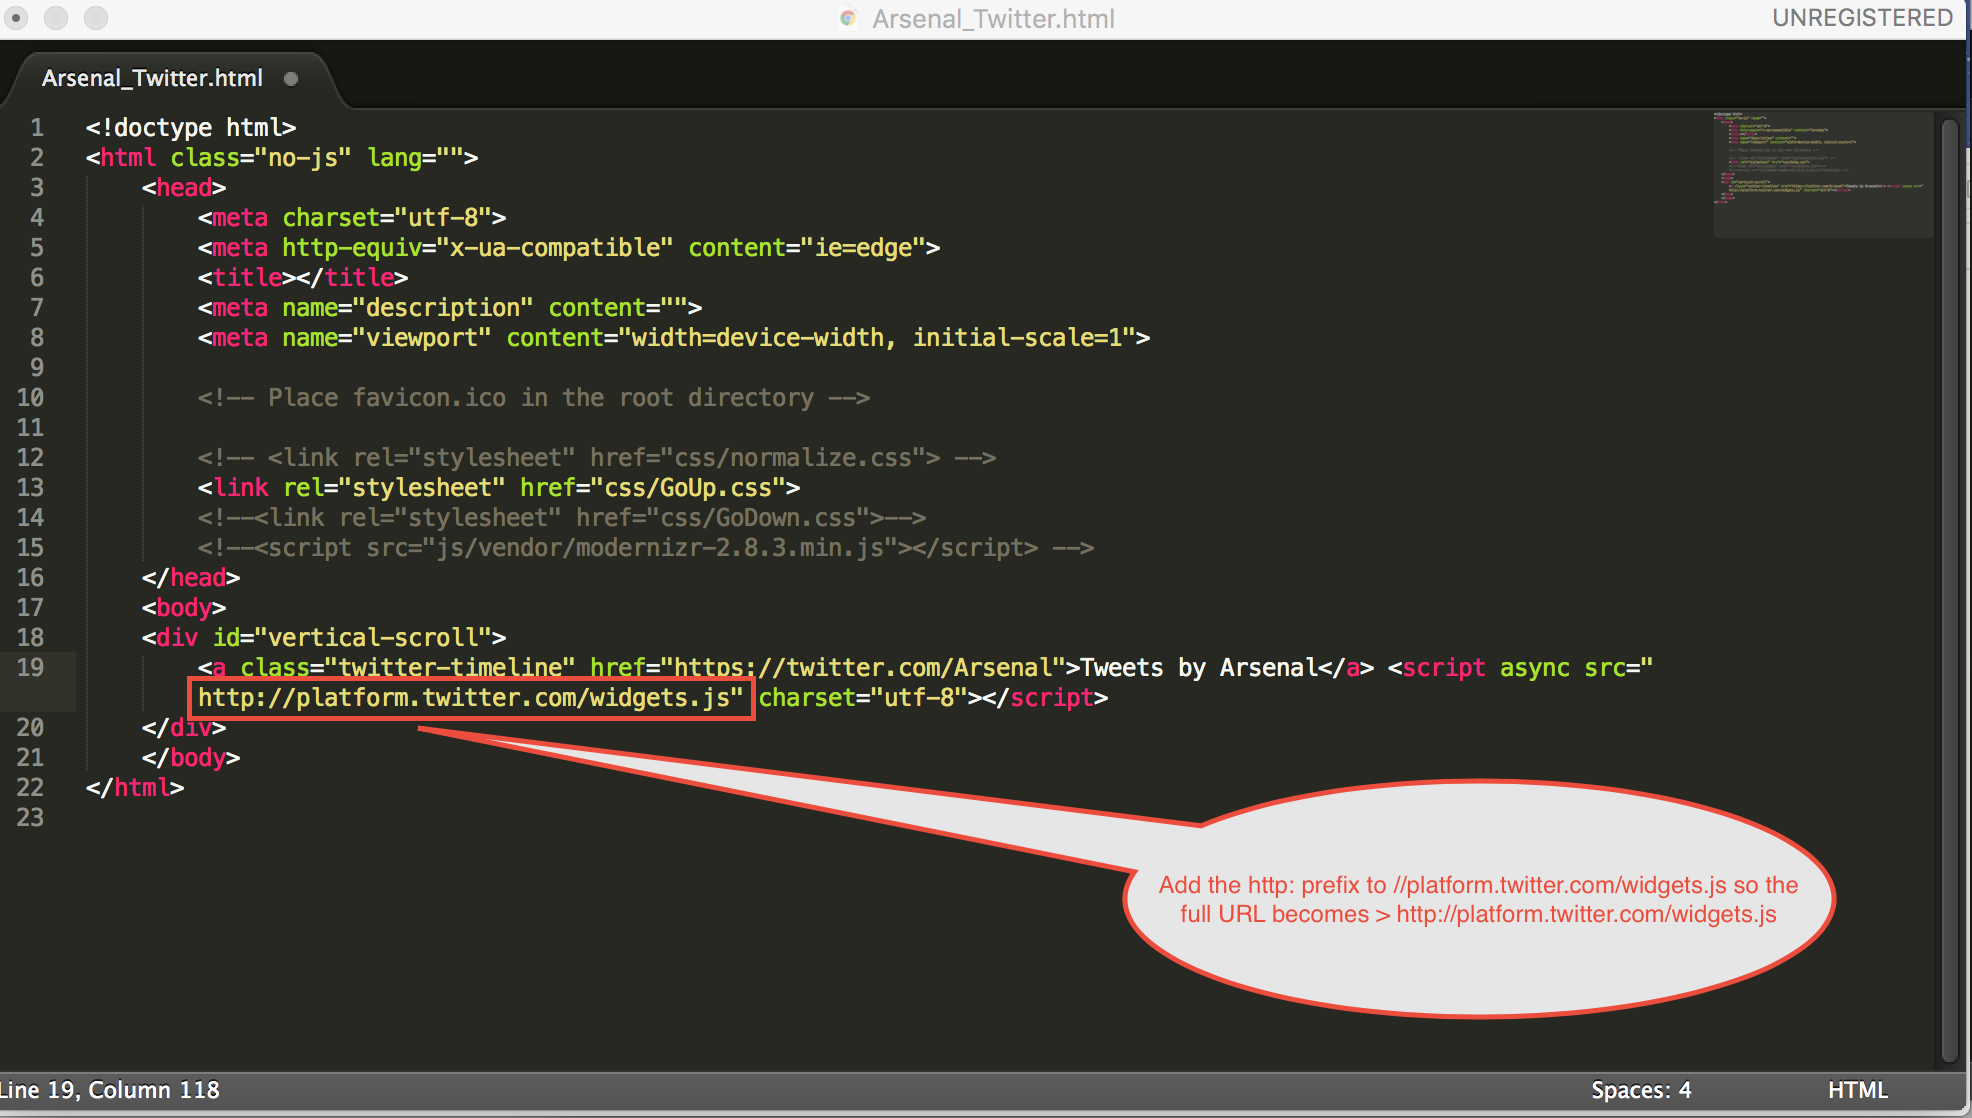
Task: Click the https://twitter.com/Arsenal href text
Action: coord(863,667)
